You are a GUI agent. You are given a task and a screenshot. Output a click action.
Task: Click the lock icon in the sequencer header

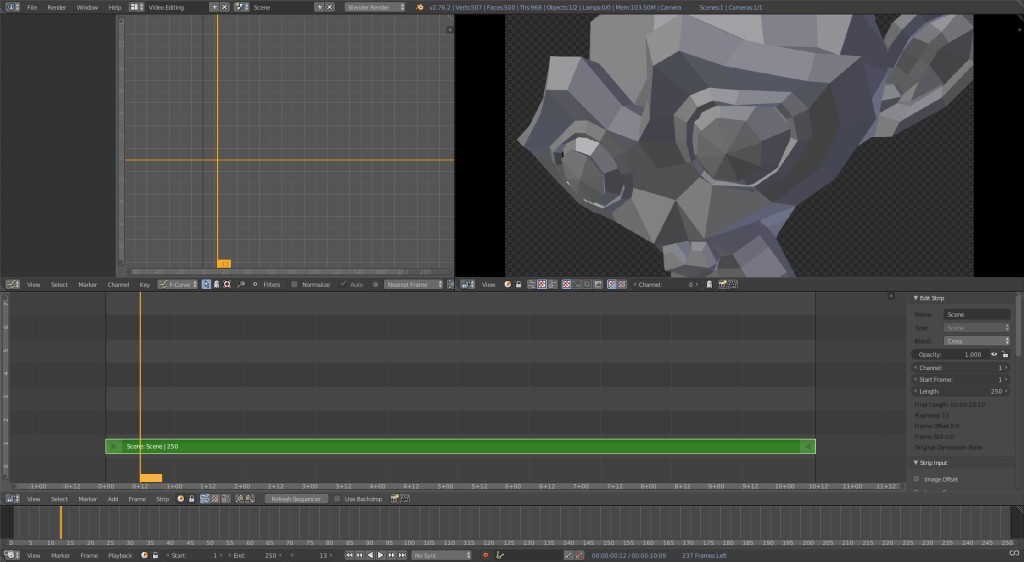pos(190,498)
